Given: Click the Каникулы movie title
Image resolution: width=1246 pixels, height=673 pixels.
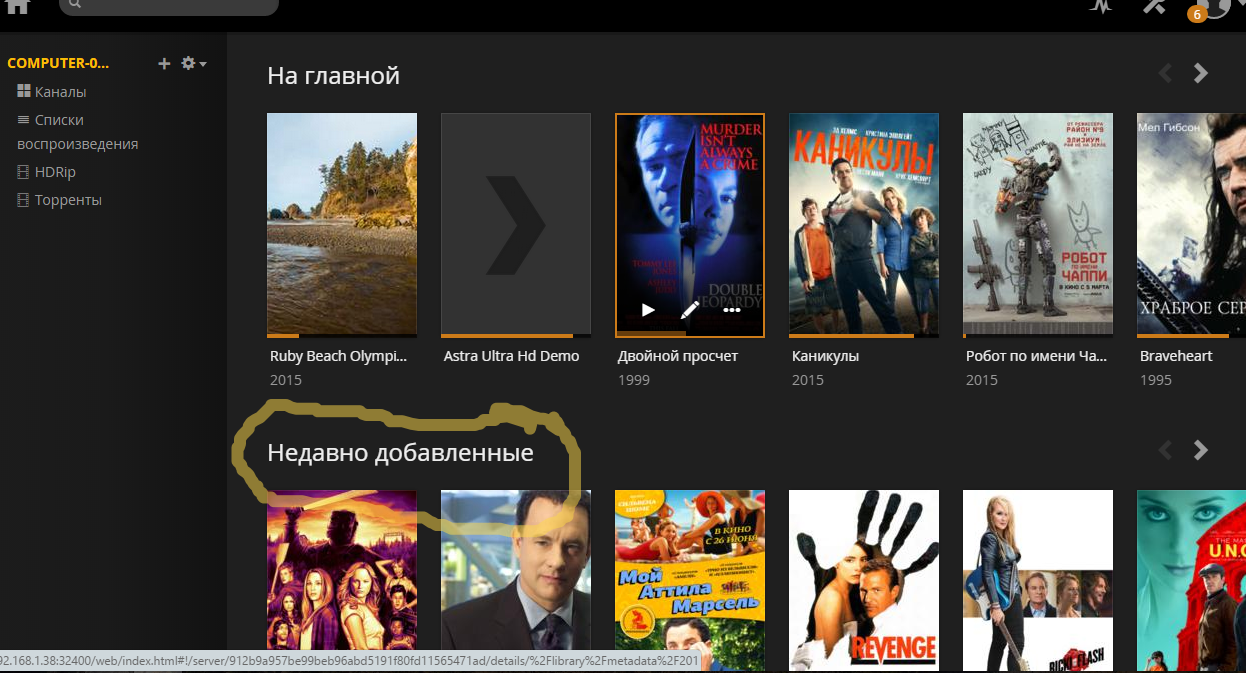Looking at the screenshot, I should (x=825, y=356).
